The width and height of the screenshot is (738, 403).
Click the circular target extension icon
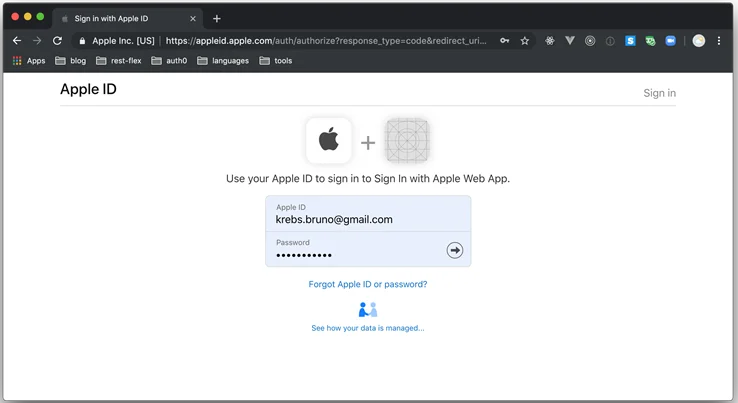coord(590,41)
